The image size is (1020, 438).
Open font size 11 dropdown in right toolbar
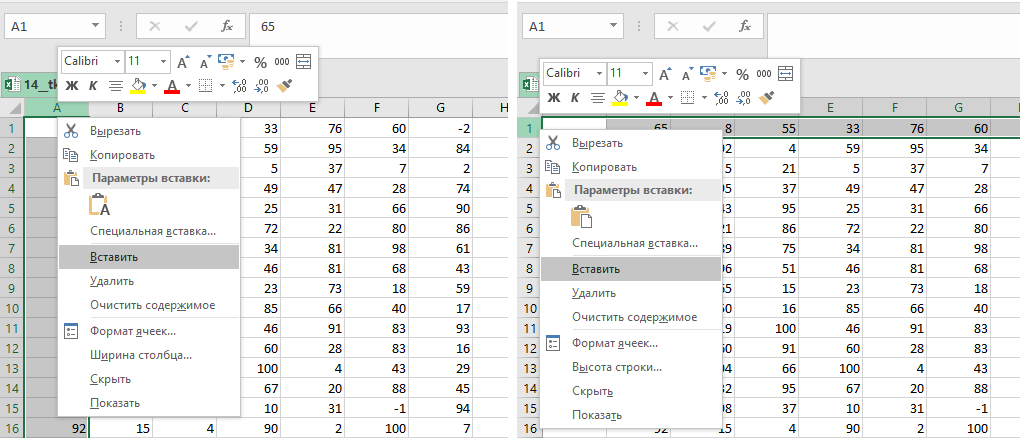[x=644, y=73]
